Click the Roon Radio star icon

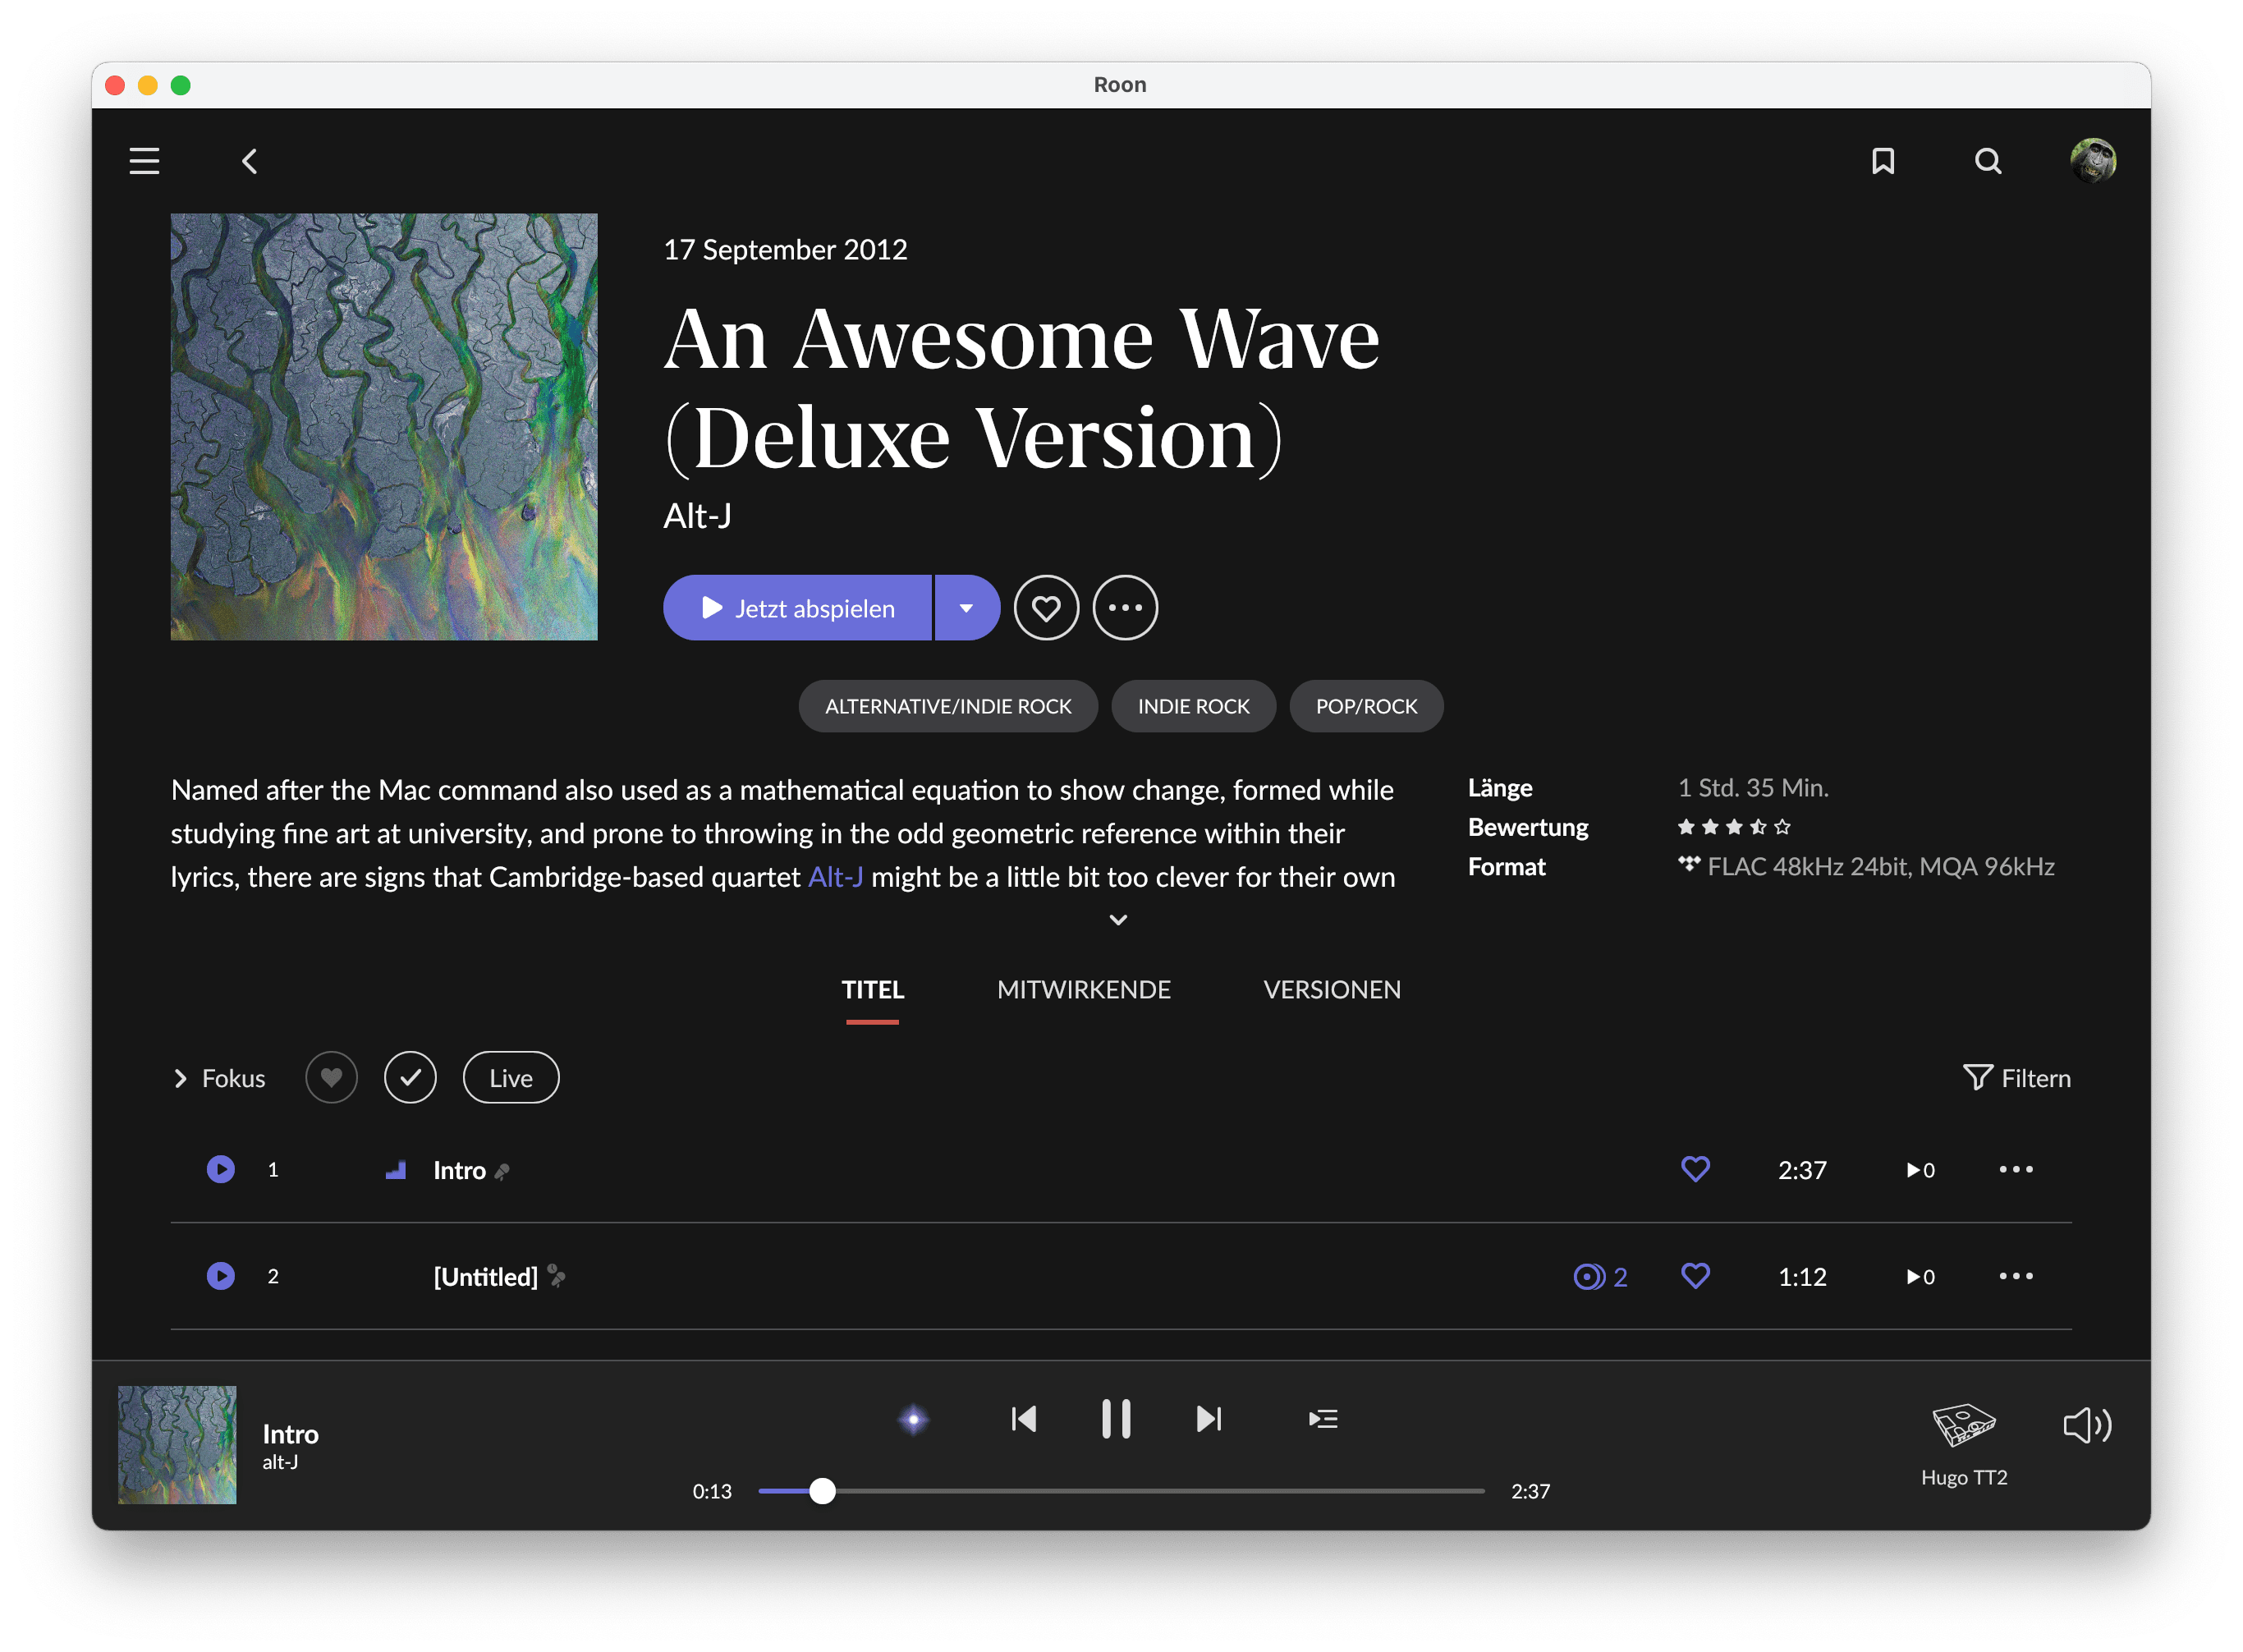click(913, 1419)
